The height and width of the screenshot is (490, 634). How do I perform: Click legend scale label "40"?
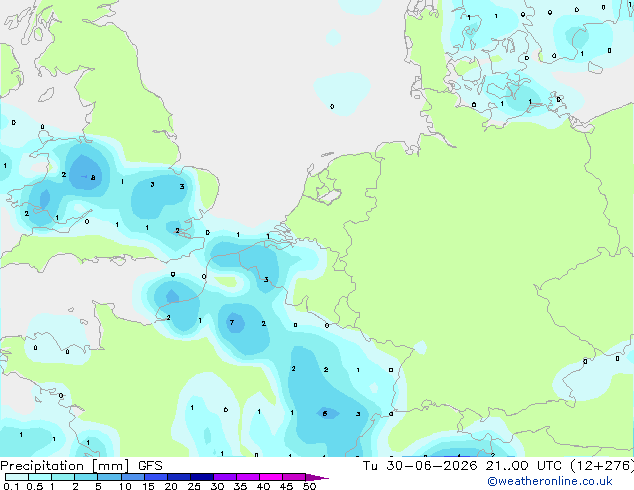[x=263, y=486]
